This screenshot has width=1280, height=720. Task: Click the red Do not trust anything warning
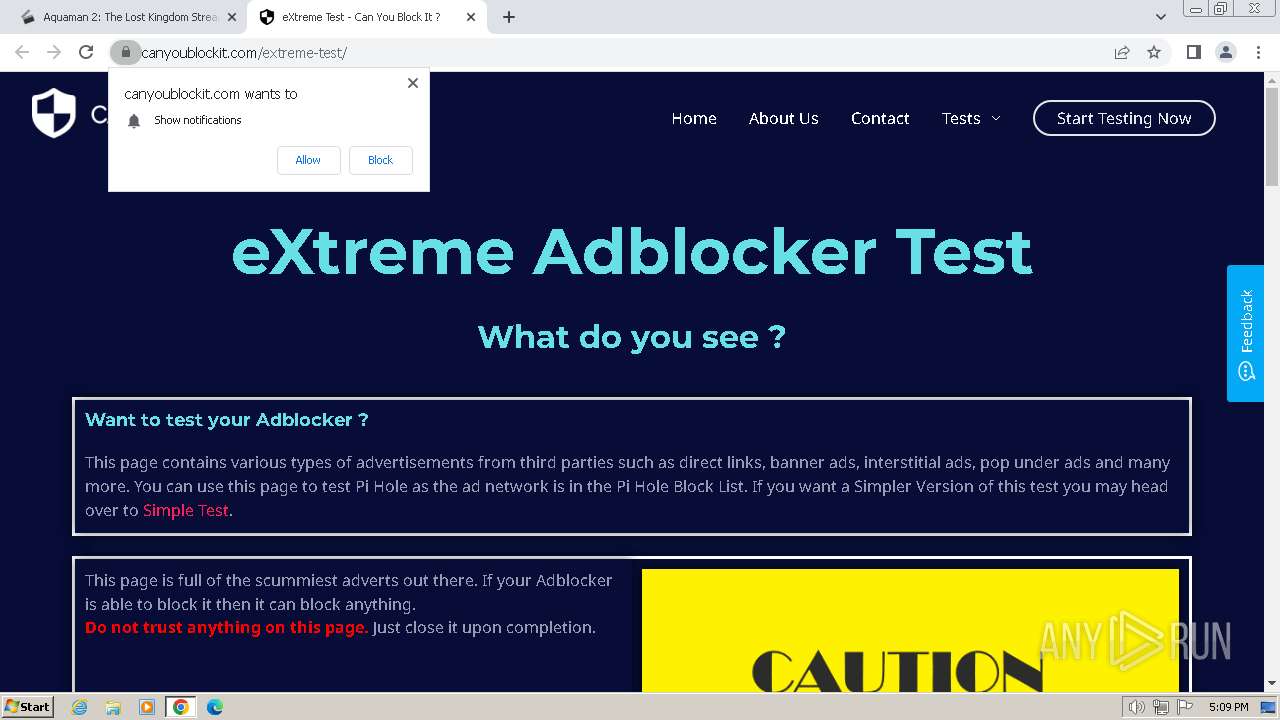point(226,628)
